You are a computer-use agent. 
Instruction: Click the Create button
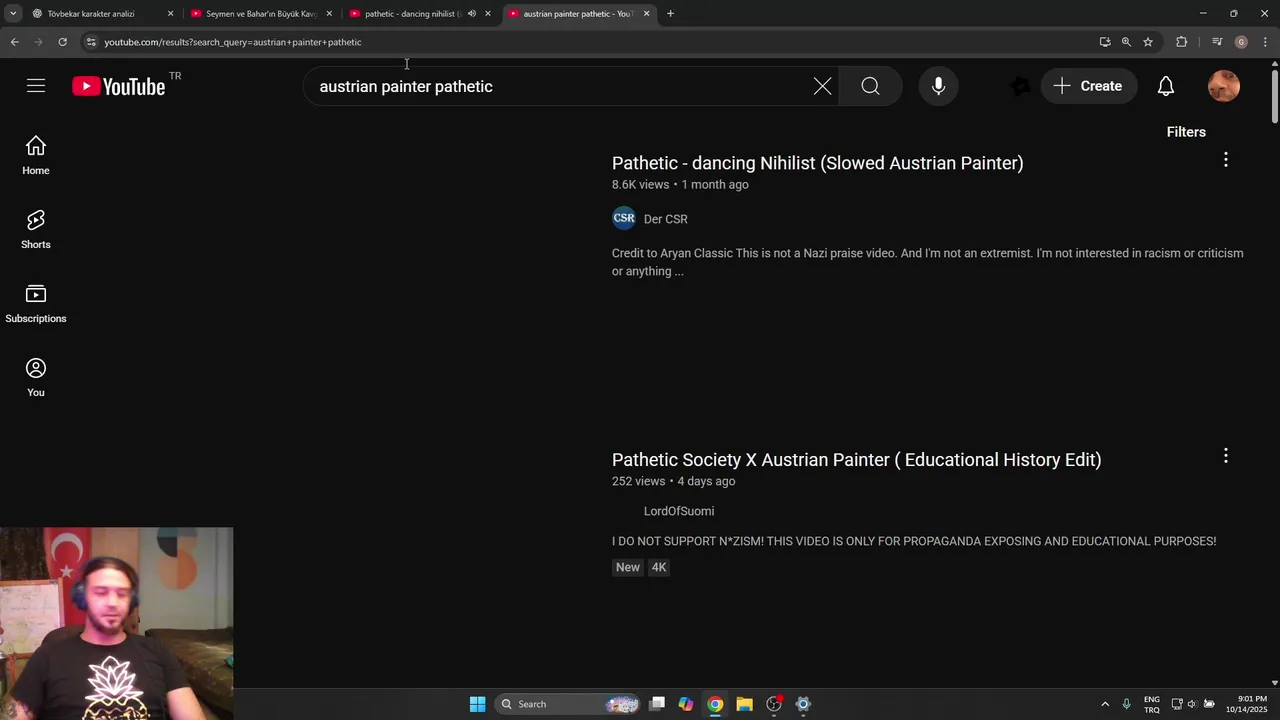click(1088, 86)
